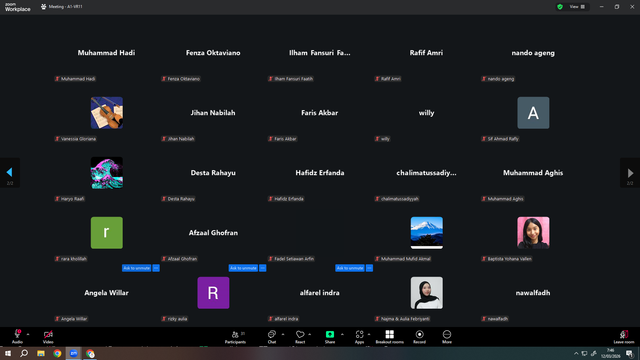Expand the Audio options arrow

28,334
